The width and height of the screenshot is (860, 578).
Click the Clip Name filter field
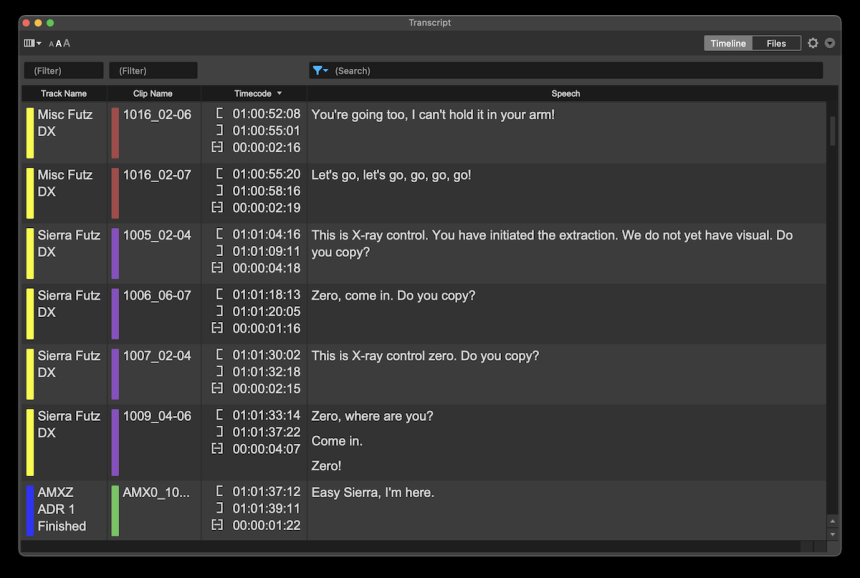click(152, 70)
